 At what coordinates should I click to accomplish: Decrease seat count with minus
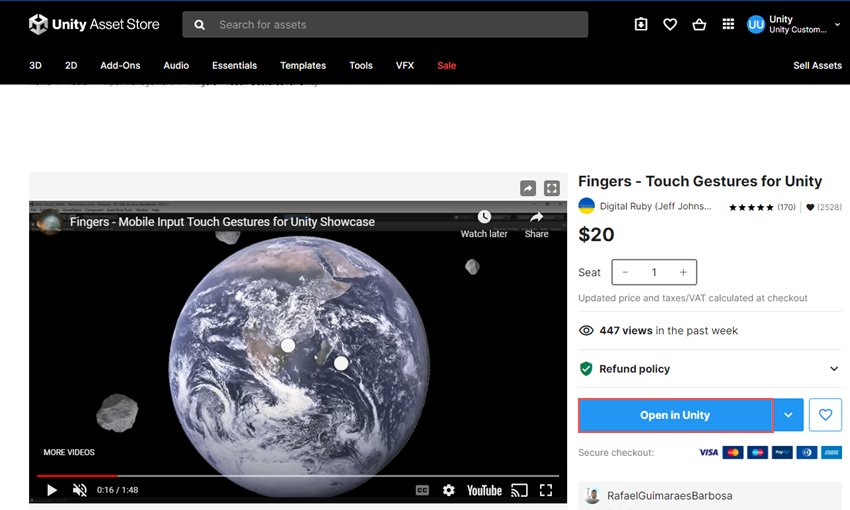pos(625,272)
